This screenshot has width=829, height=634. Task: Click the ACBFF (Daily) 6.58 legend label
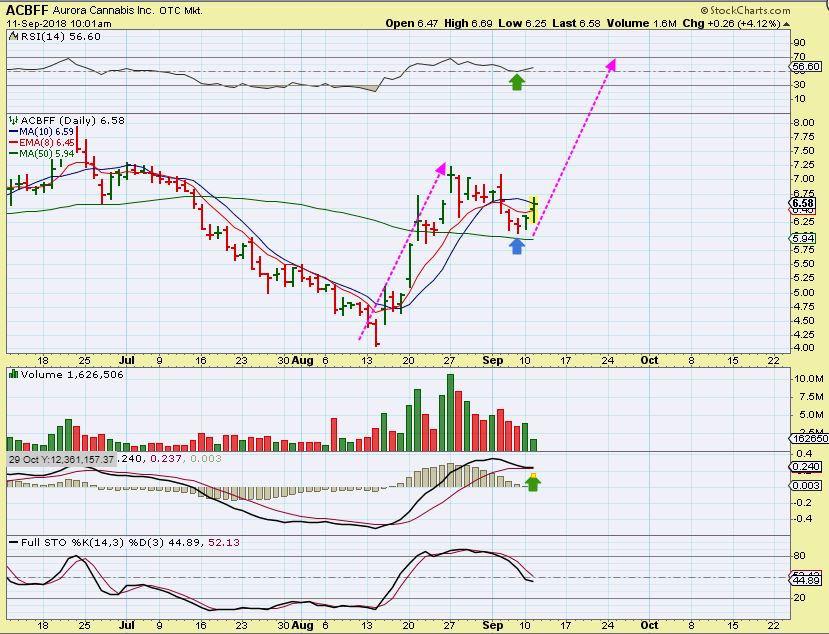[72, 121]
